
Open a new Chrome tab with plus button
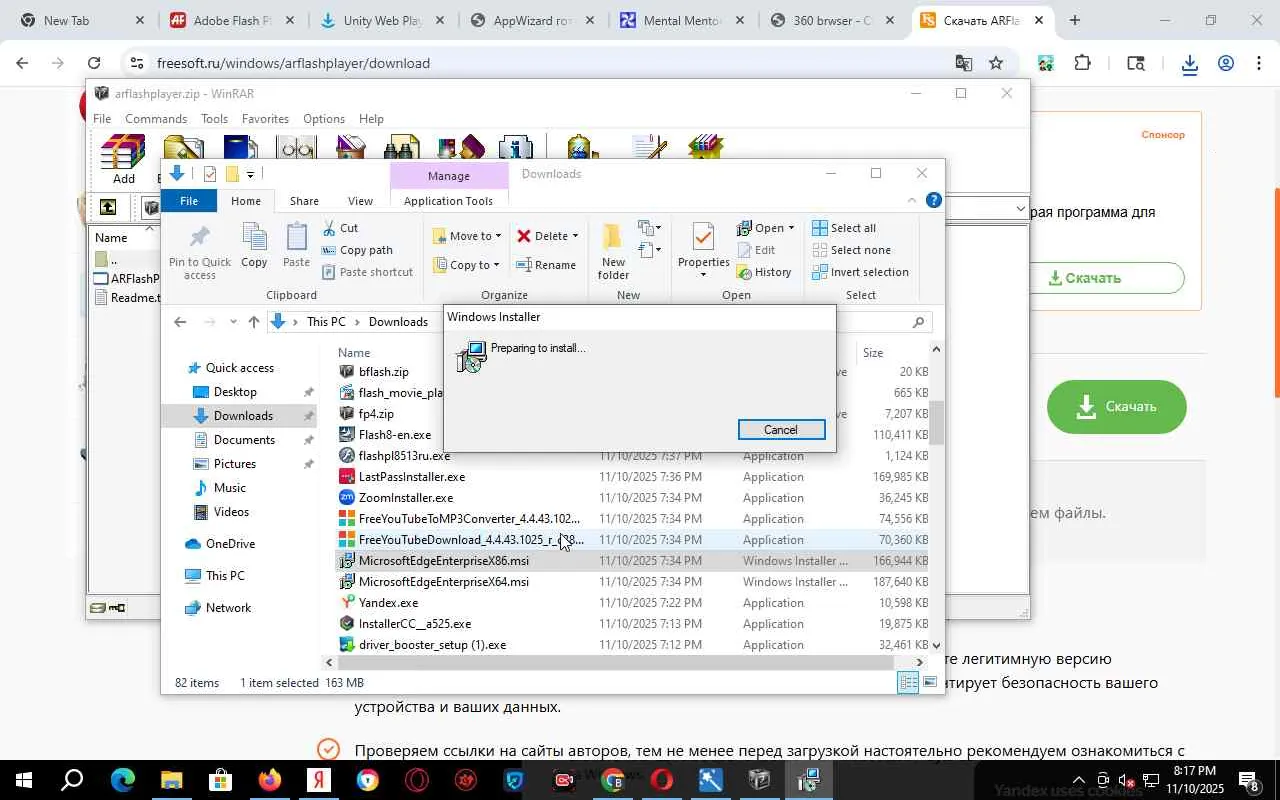click(x=1075, y=20)
